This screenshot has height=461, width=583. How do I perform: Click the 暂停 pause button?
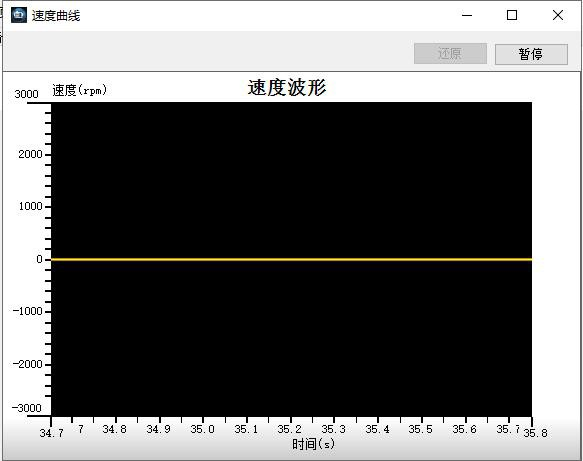click(531, 54)
